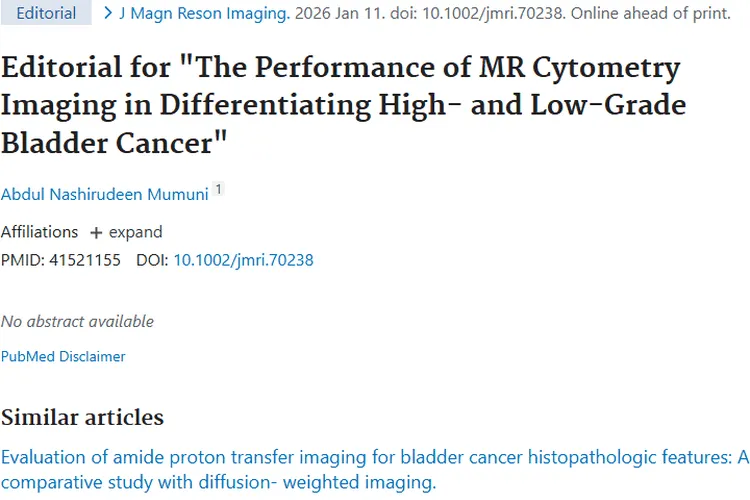750x500 pixels.
Task: Click the chevron arrow beside Editorial badge
Action: 108,14
